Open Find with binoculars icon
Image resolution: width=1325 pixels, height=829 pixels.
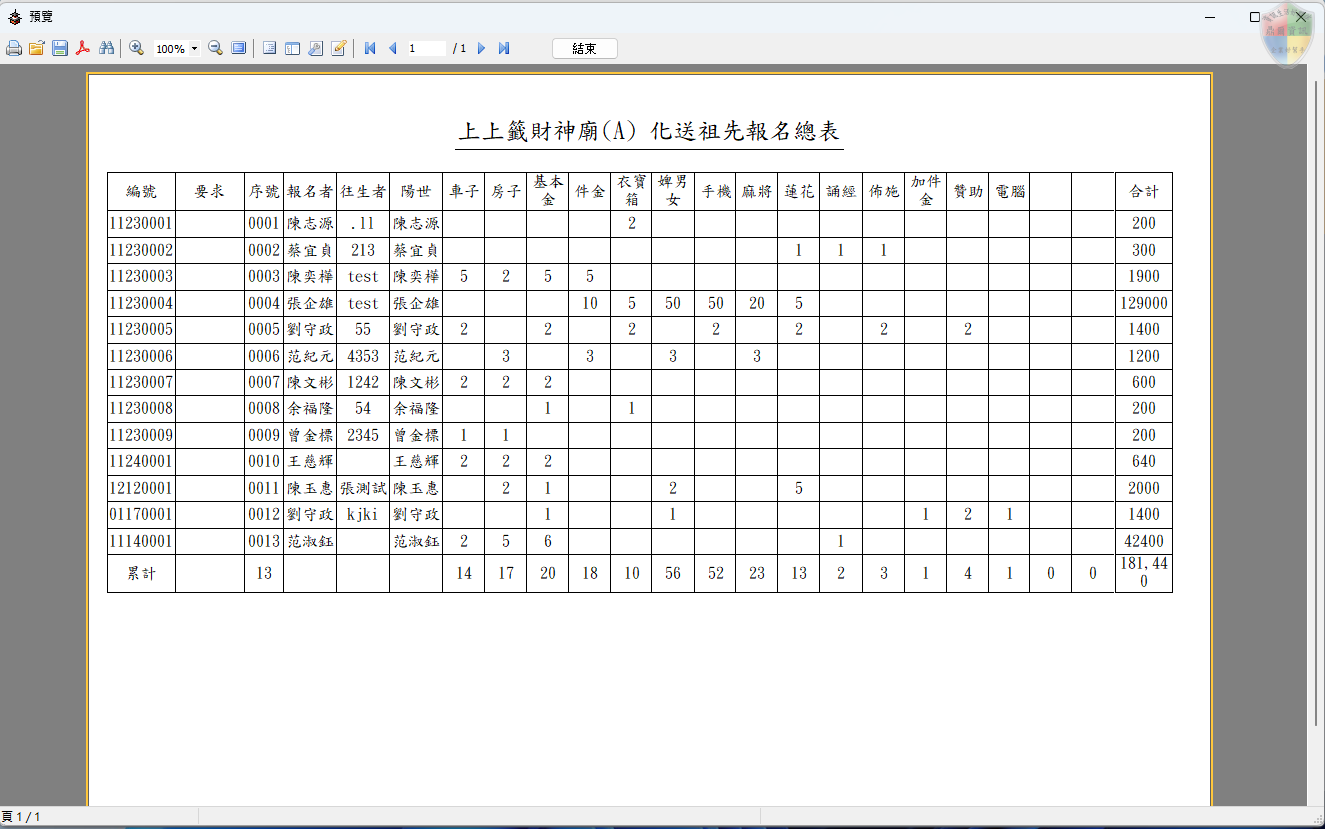[106, 48]
